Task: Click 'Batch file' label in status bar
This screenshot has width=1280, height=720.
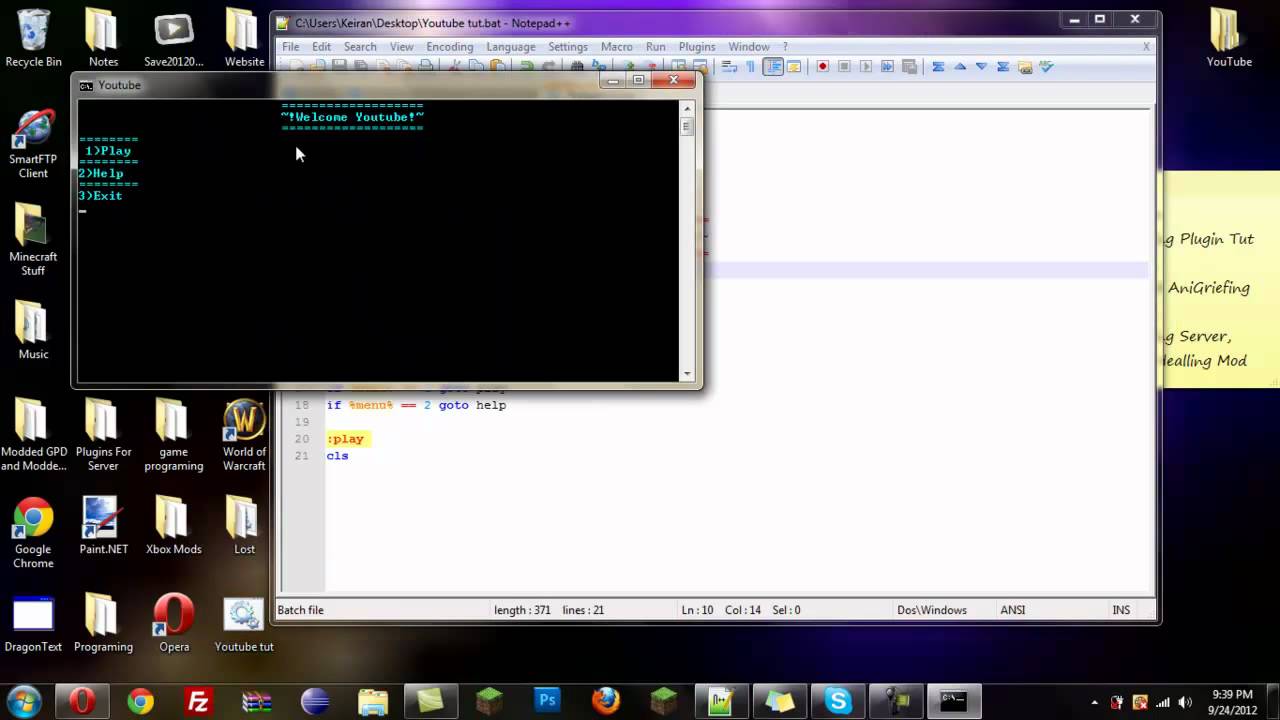Action: point(301,610)
